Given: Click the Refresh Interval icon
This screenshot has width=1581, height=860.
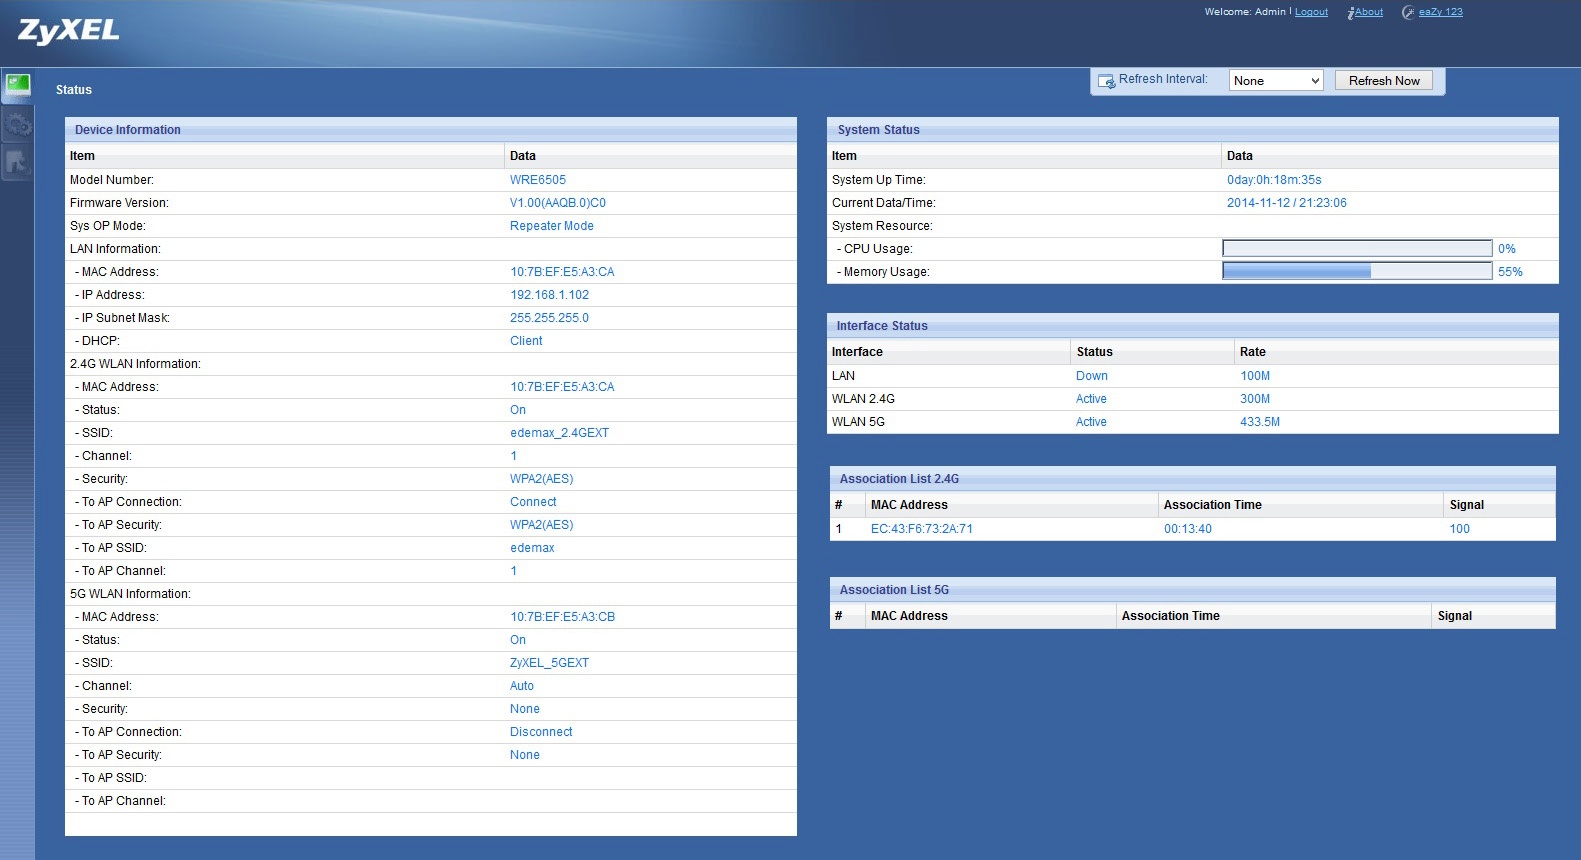Looking at the screenshot, I should (1106, 81).
